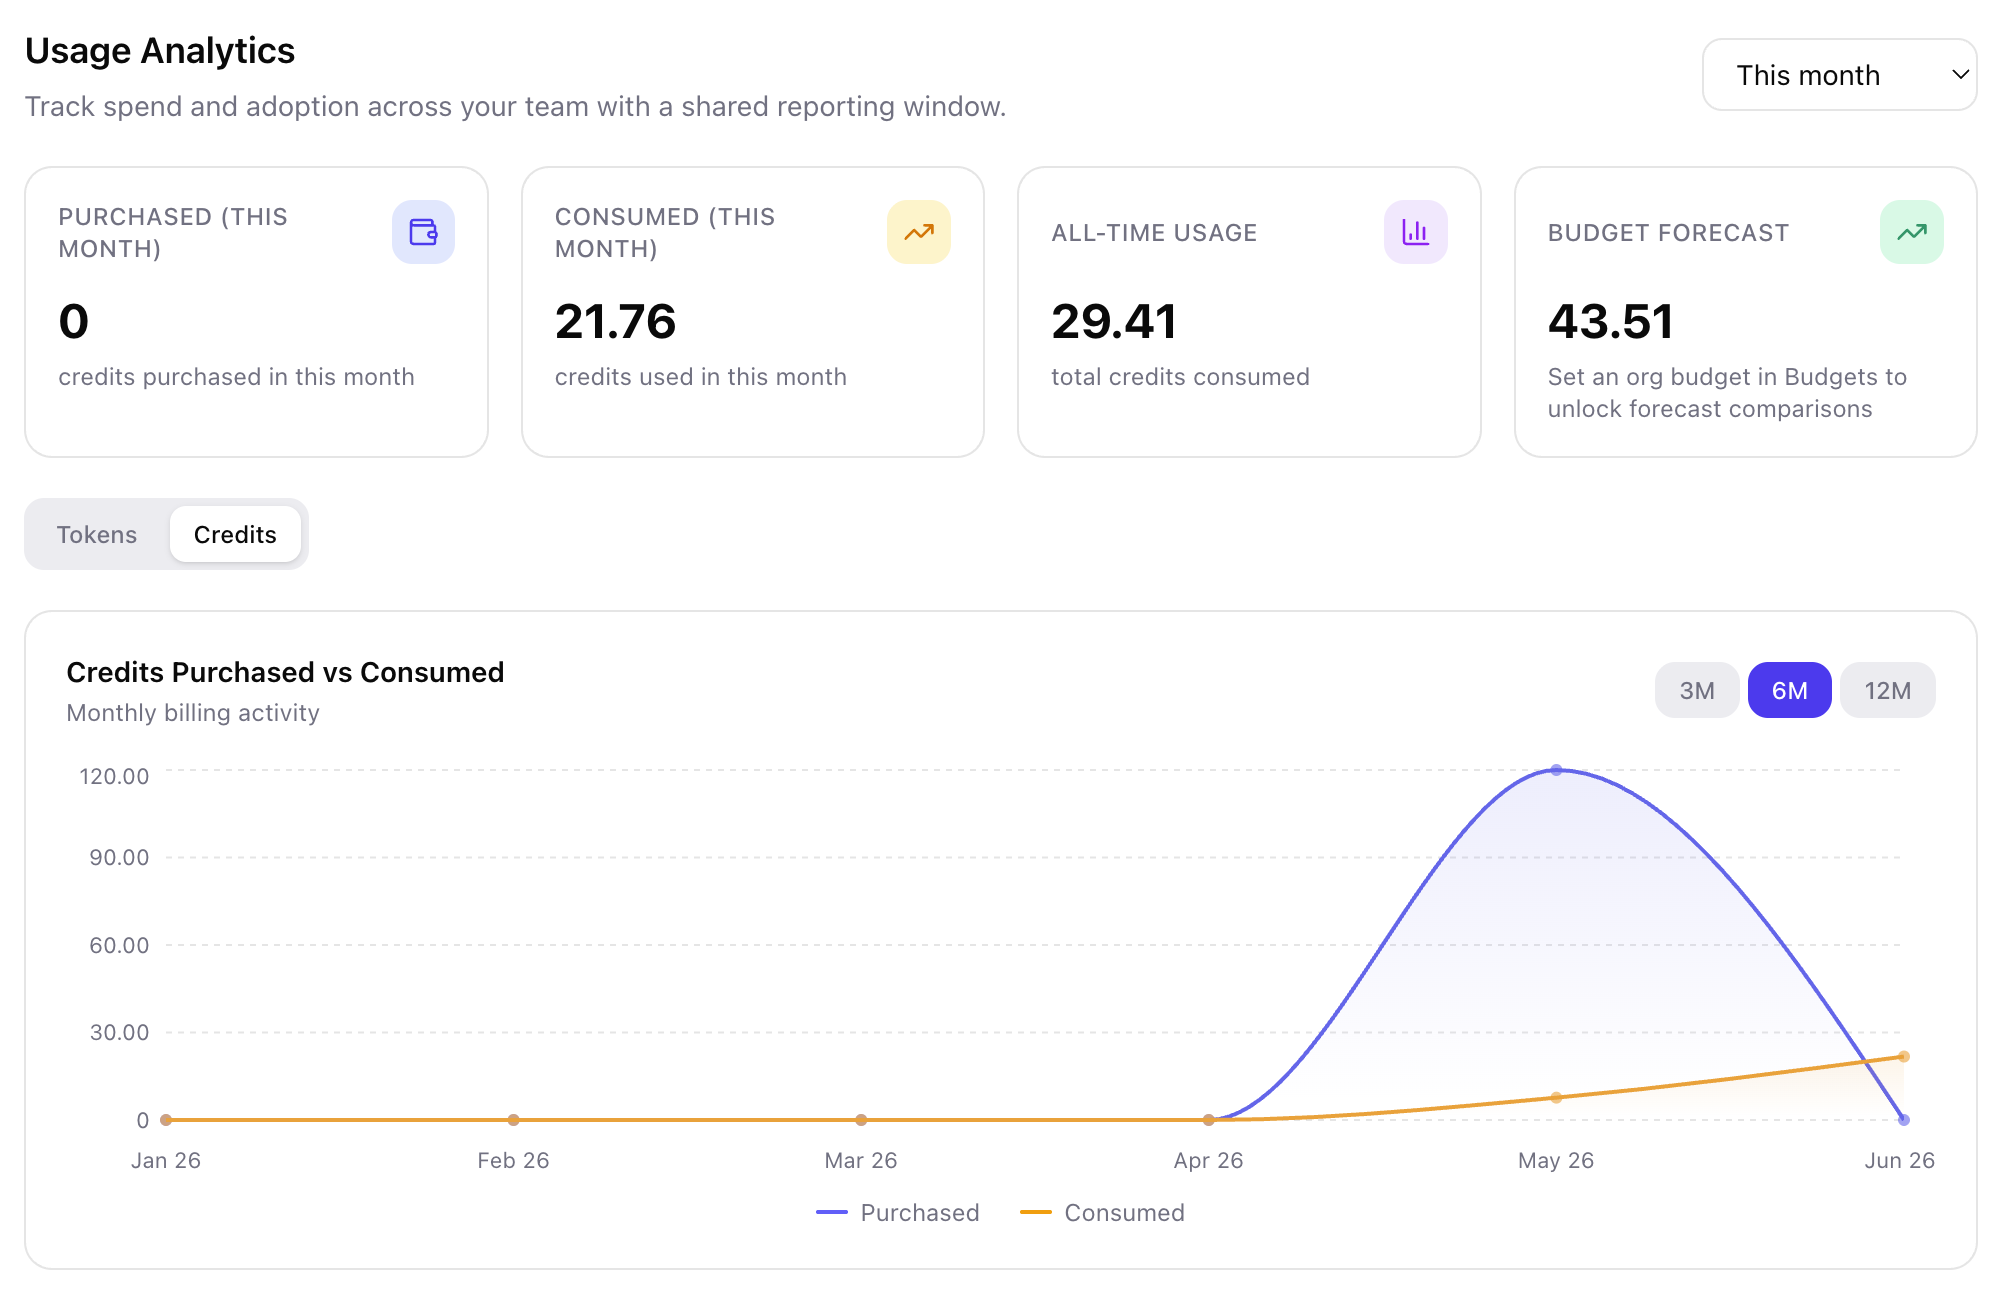This screenshot has height=1300, width=2002.
Task: Set chart range to 3M
Action: tap(1697, 690)
